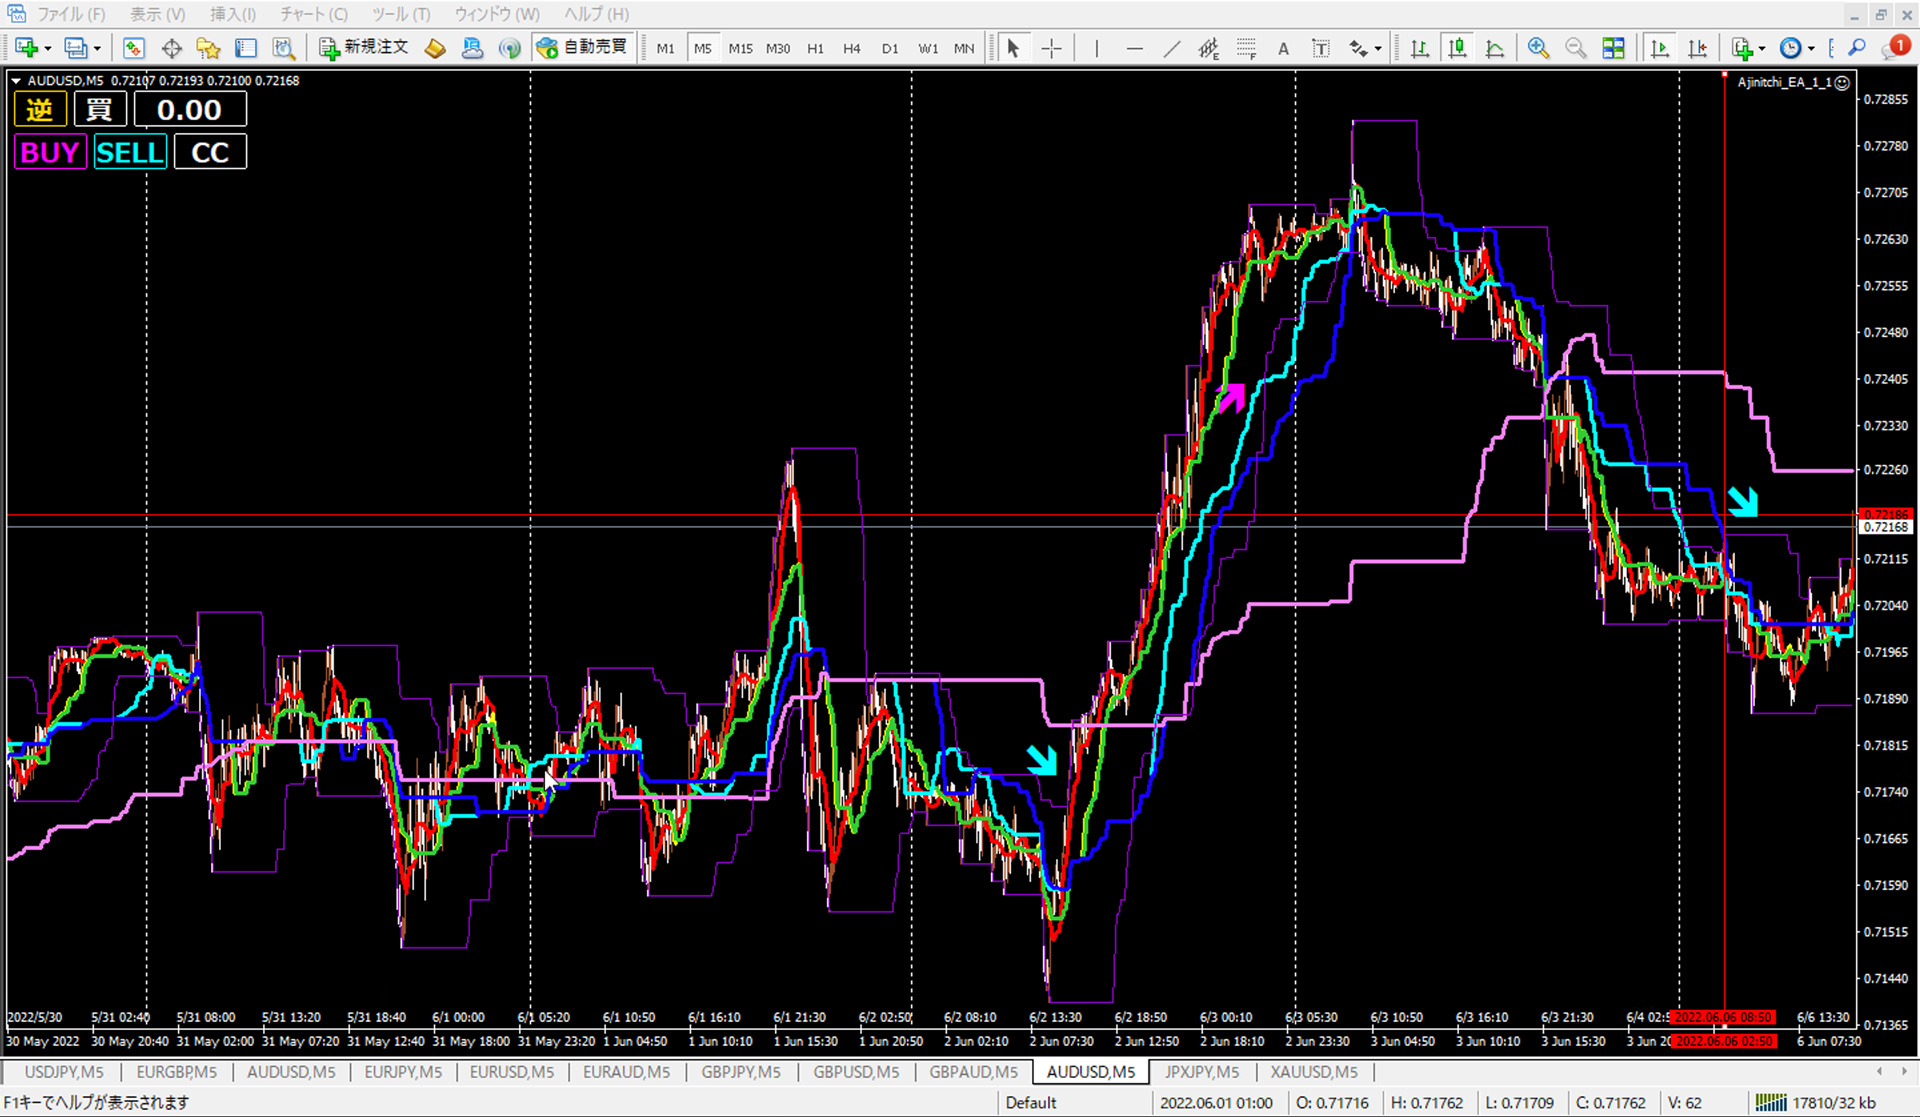Toggle chart auto-scroll icon
The image size is (1920, 1117).
(x=1660, y=48)
